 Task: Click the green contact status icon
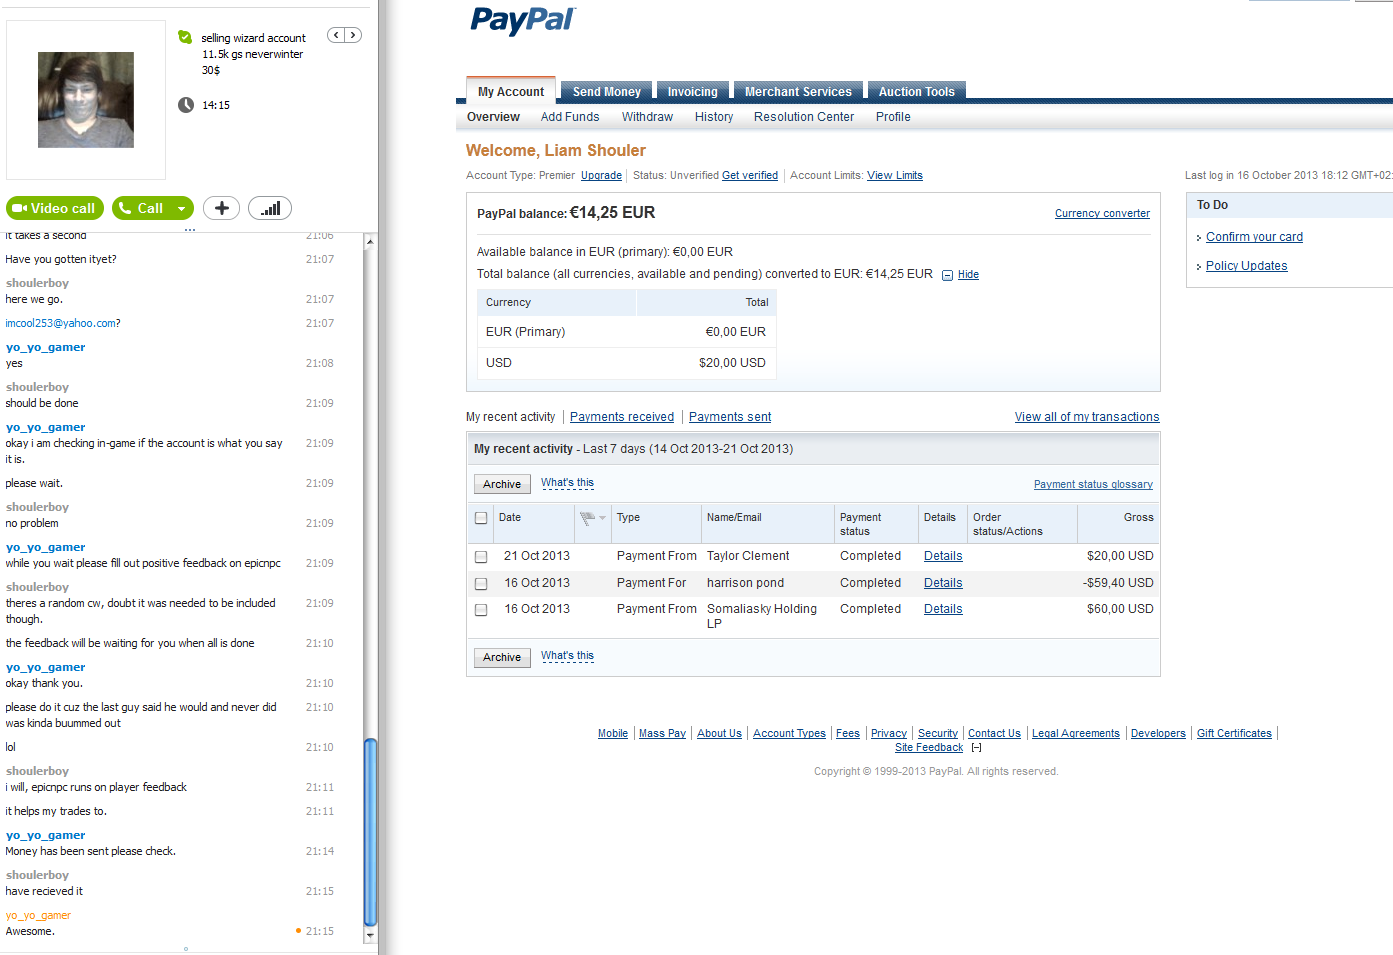(x=185, y=37)
